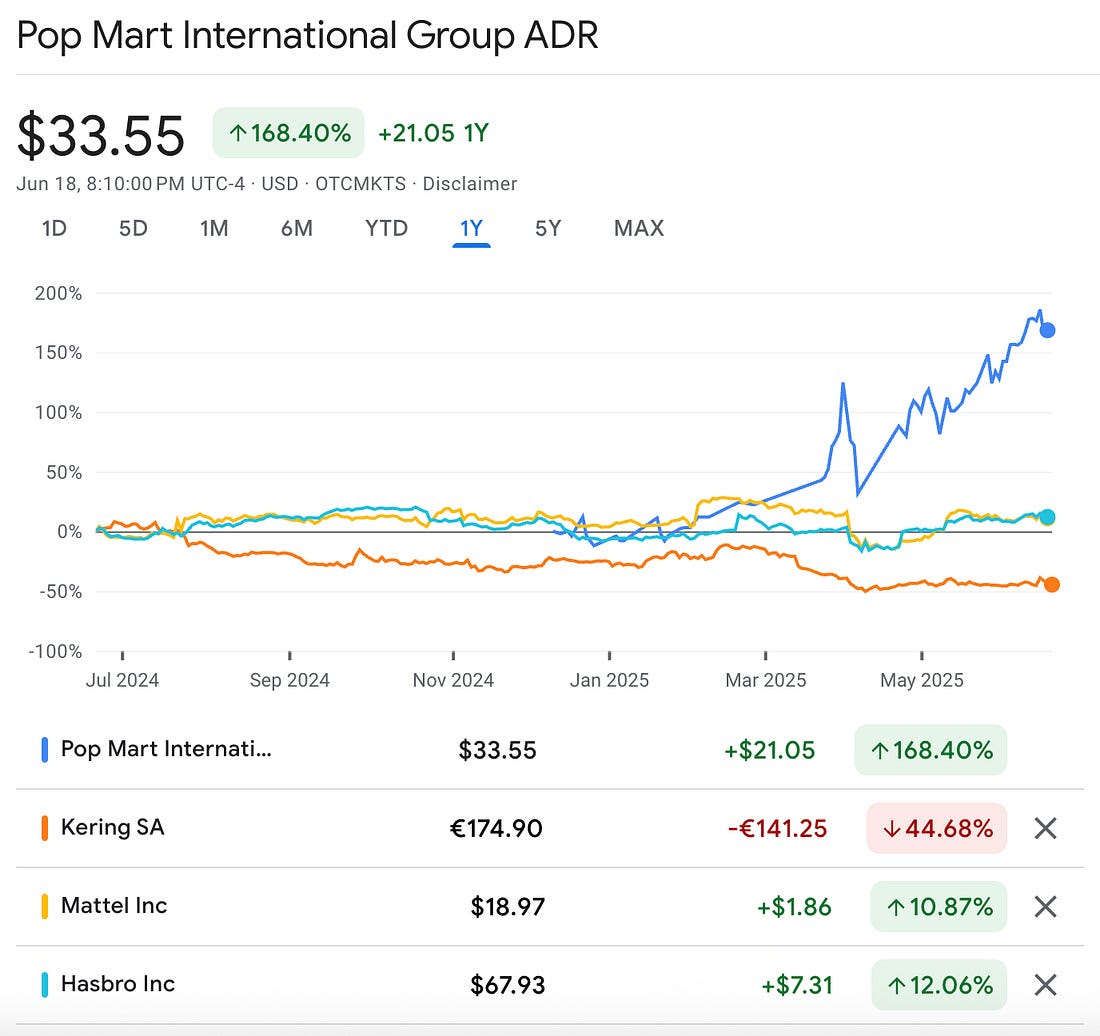Click the header 168.40% gain badge
The height and width of the screenshot is (1036, 1100).
[x=288, y=133]
